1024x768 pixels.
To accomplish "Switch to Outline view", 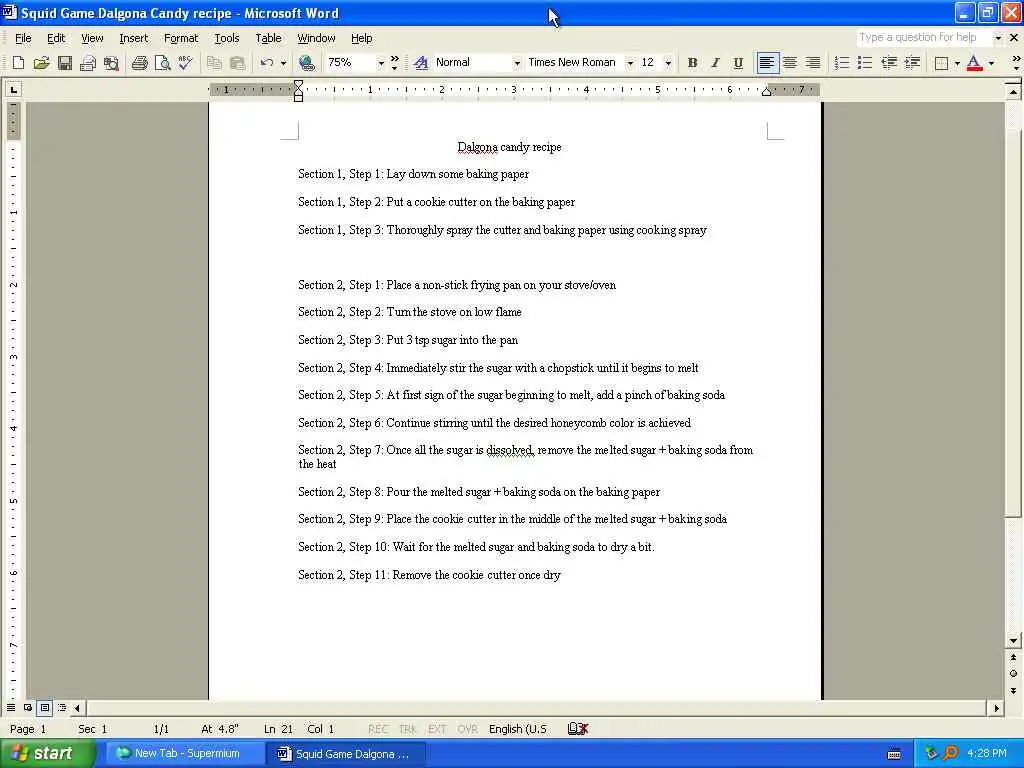I will point(61,707).
